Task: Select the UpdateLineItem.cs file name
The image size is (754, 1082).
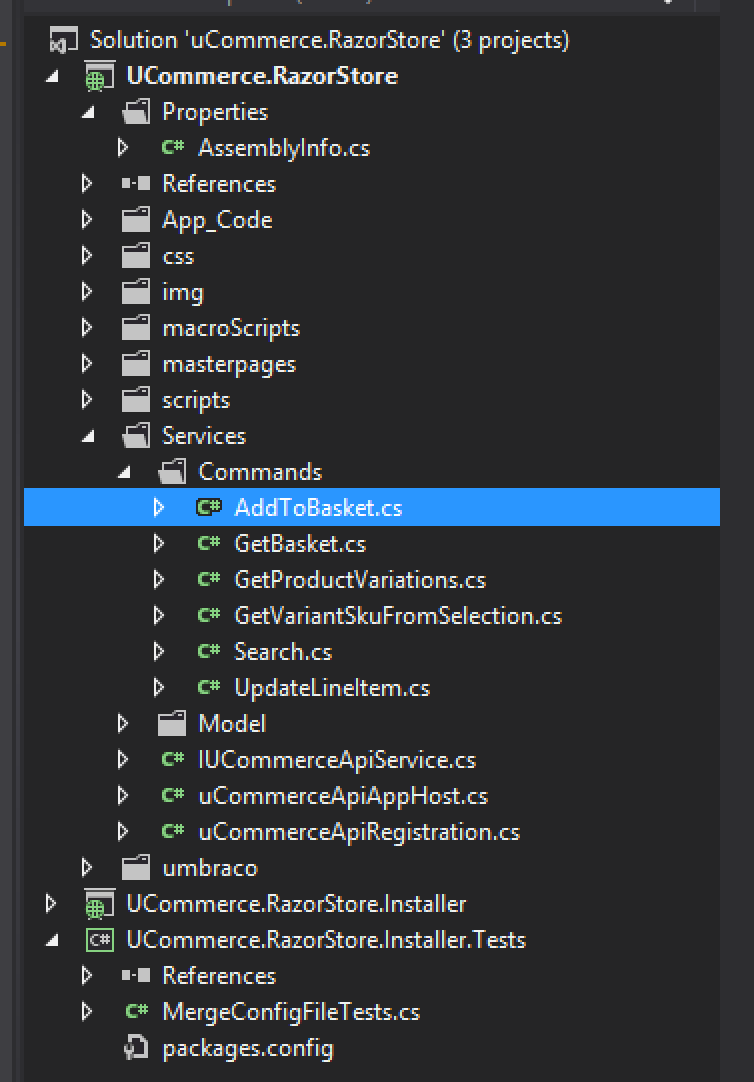Action: tap(332, 687)
